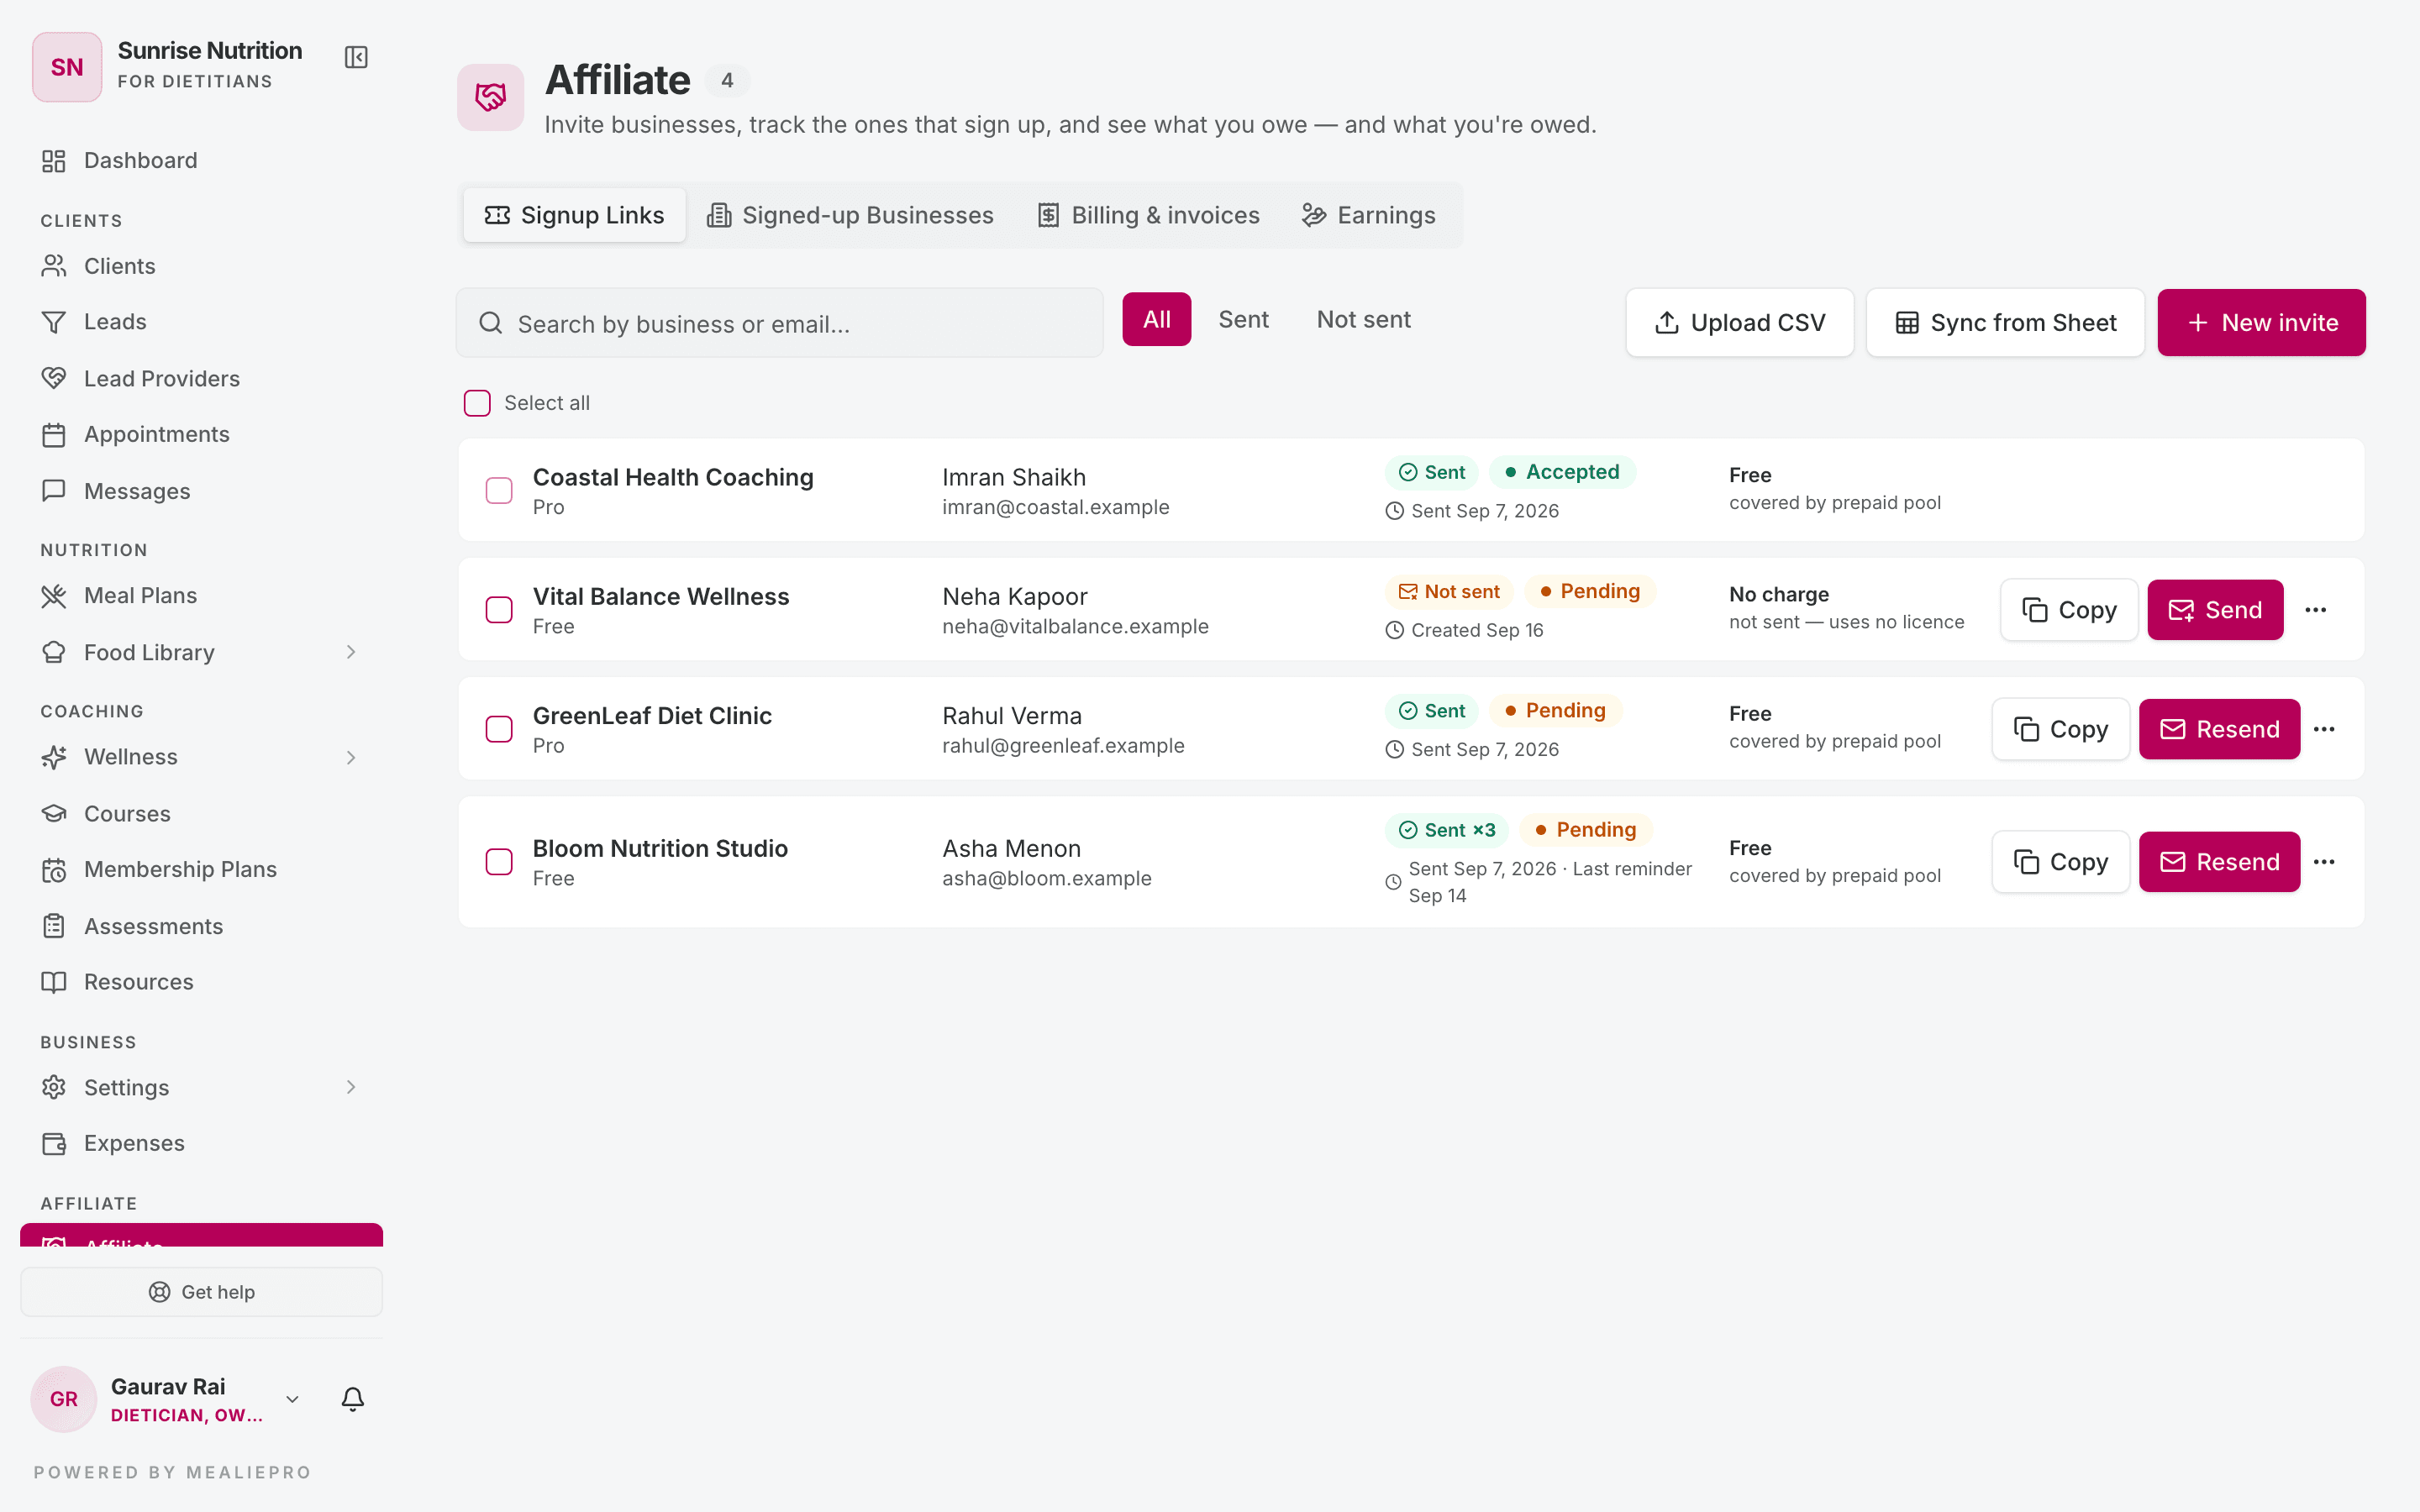Click the Affiliate handshake header icon
The width and height of the screenshot is (2420, 1512).
click(x=490, y=97)
